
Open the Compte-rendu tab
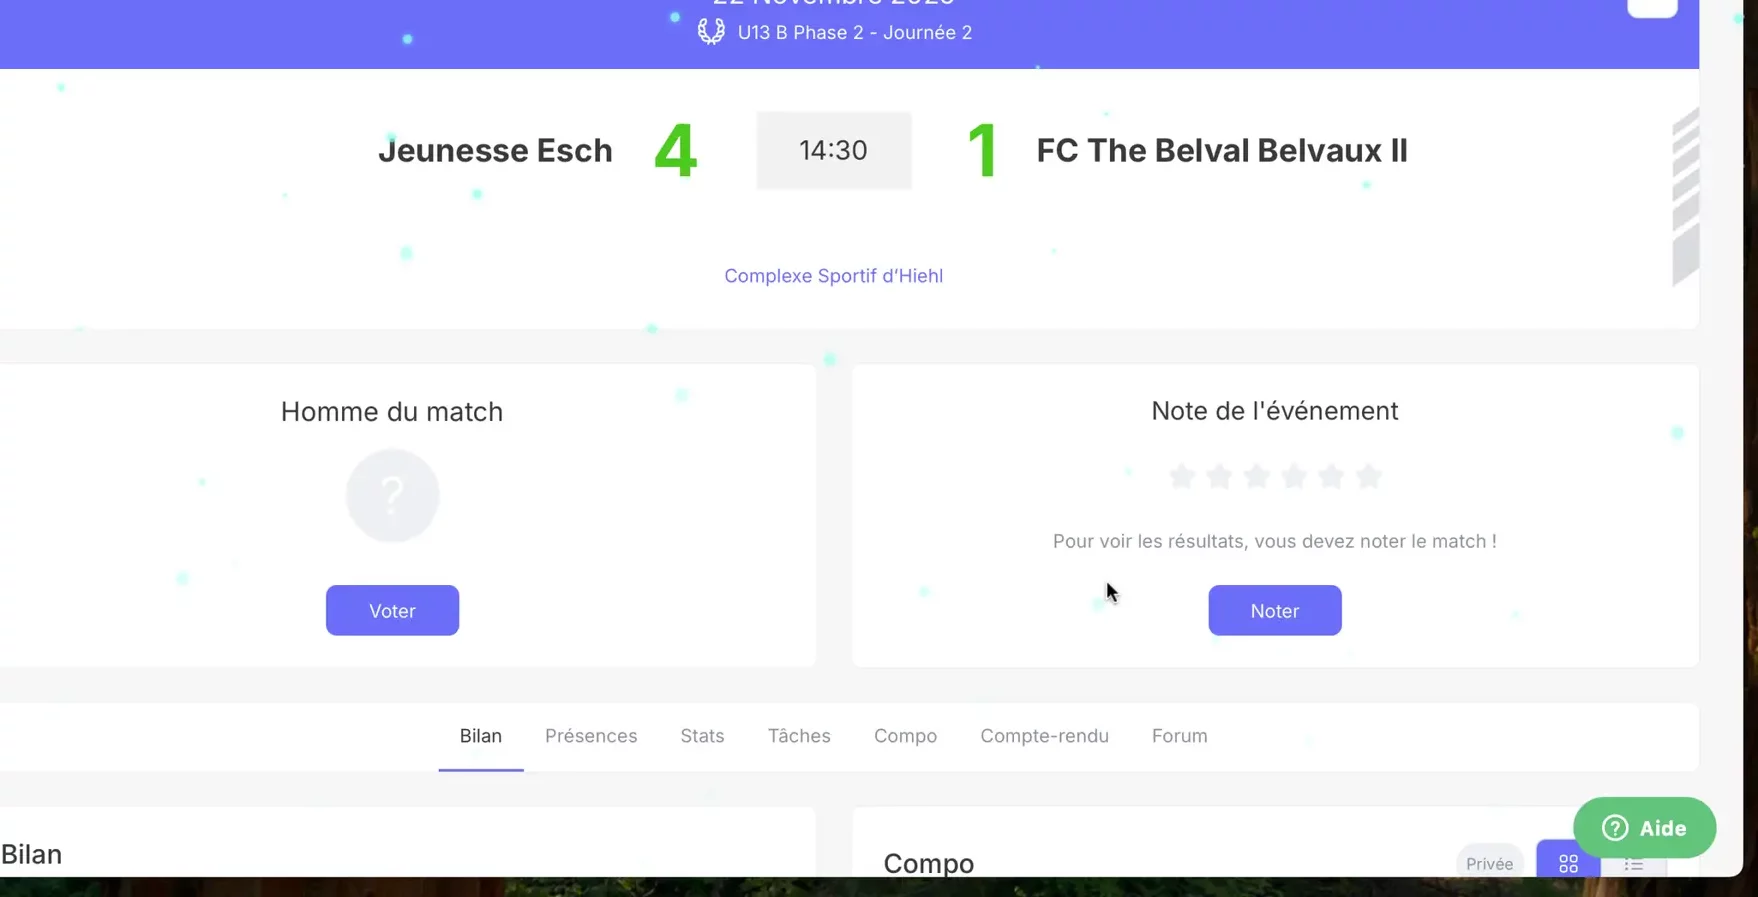1044,736
